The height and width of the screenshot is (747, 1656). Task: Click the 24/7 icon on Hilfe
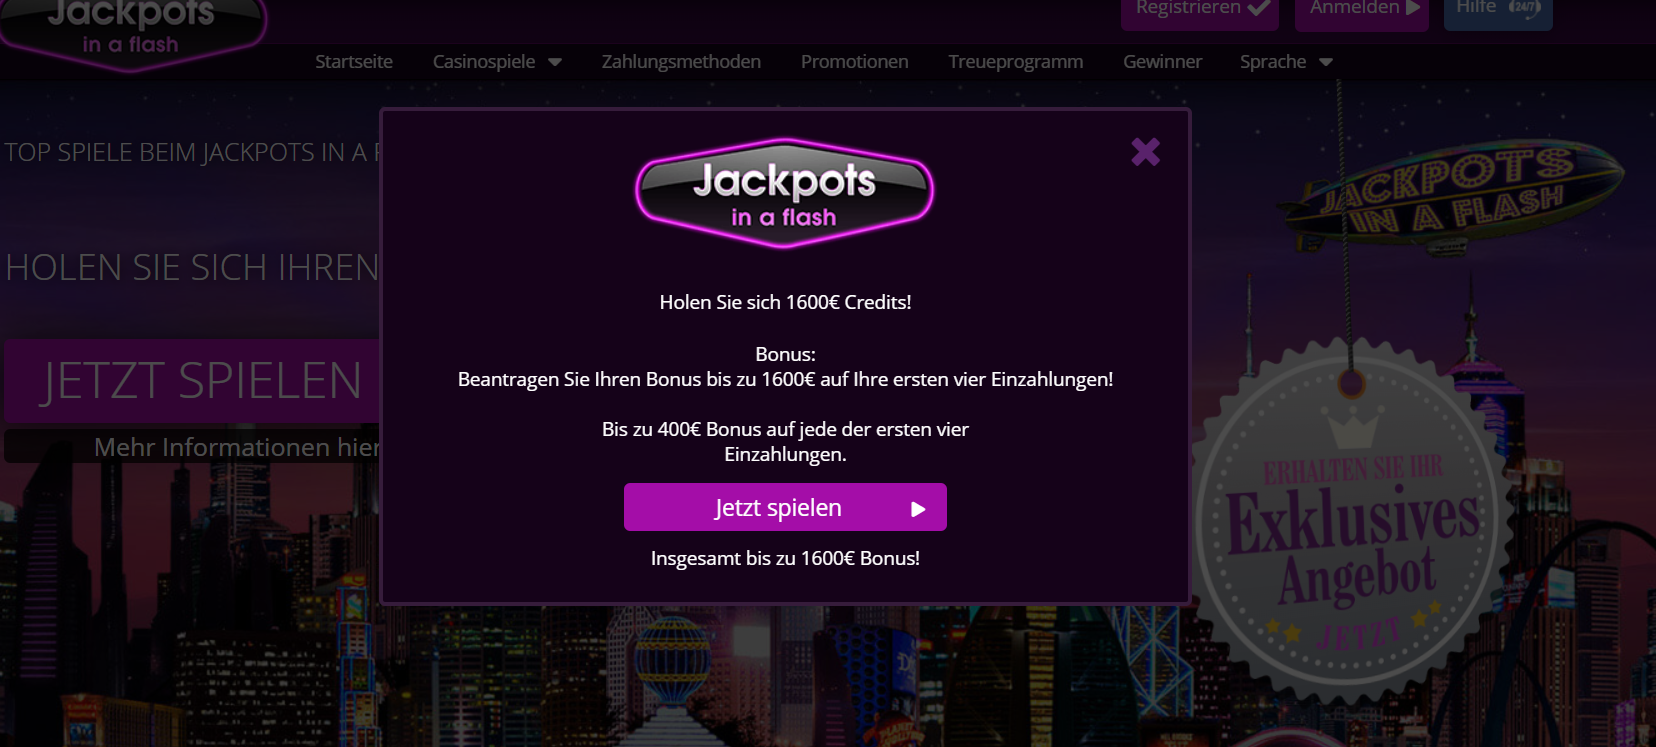1525,8
